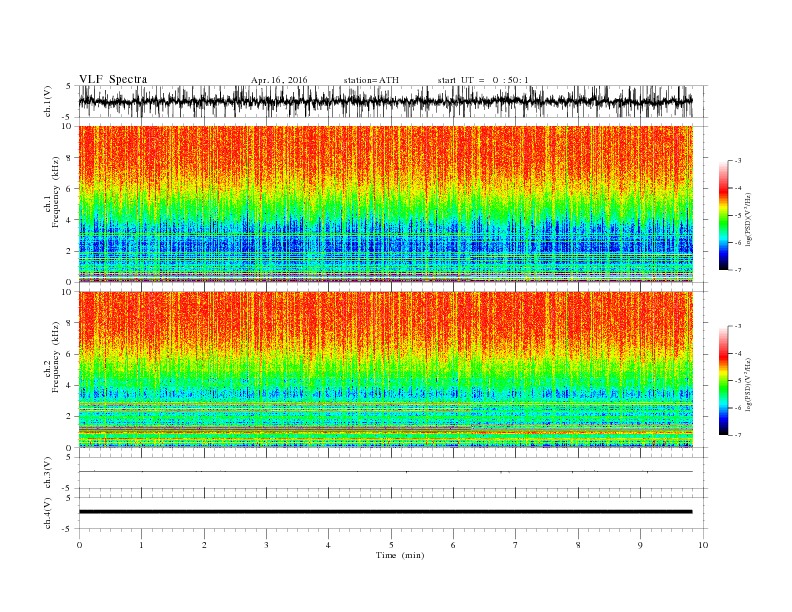Click the "8" kHz tick on ch.1 frequency axis
Viewport: 792px width, 612px height.
[69, 158]
